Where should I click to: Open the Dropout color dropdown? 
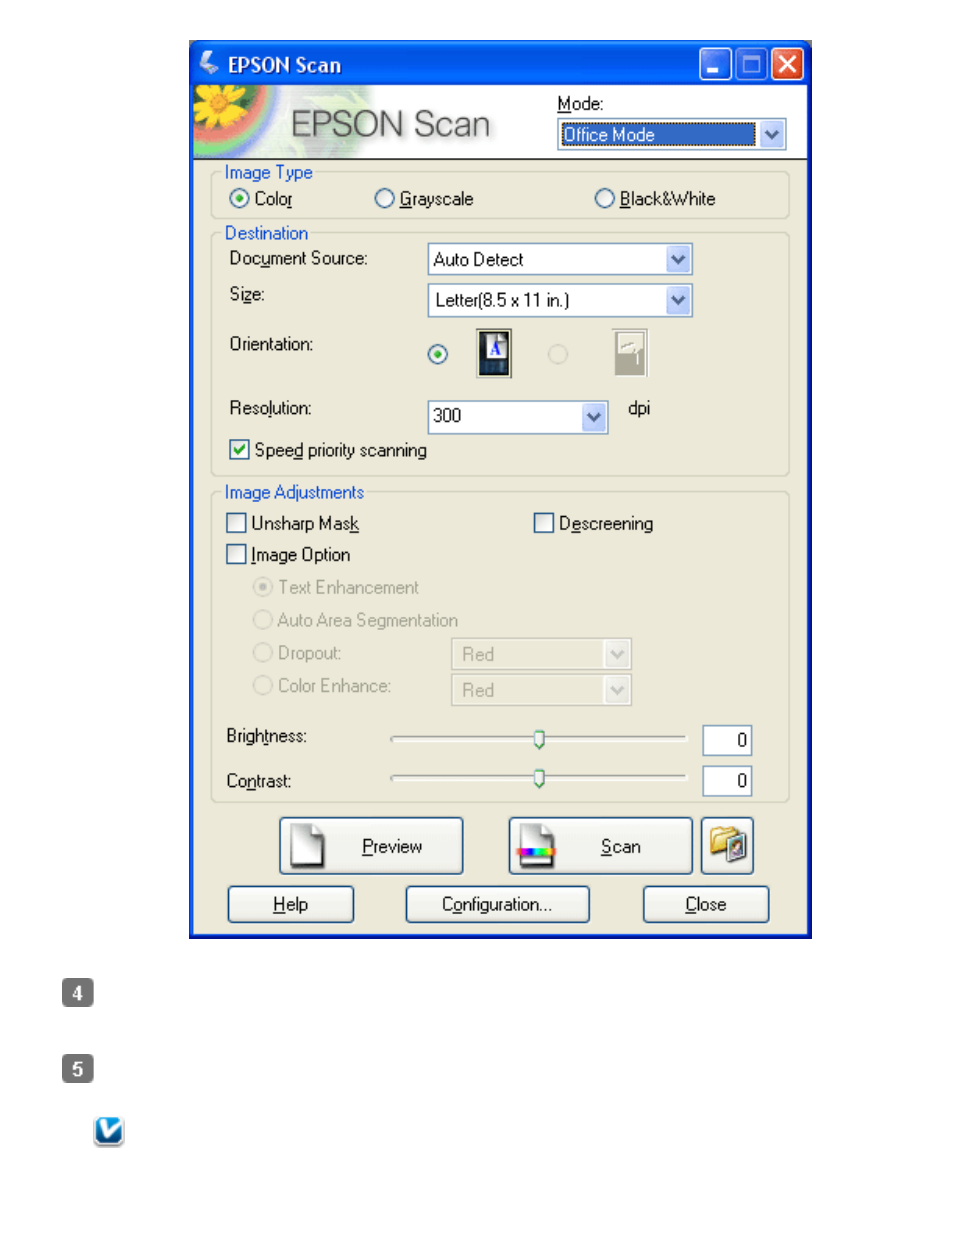(541, 654)
